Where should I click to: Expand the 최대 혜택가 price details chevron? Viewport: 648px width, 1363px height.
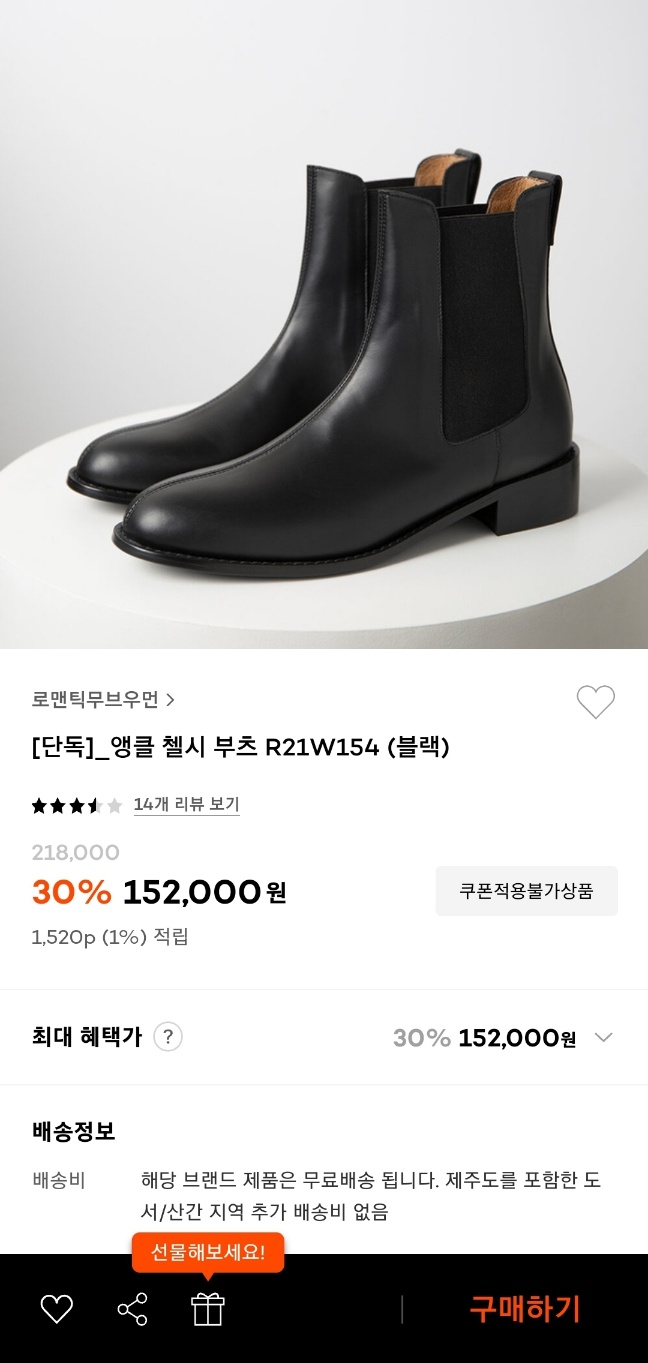tap(604, 1038)
